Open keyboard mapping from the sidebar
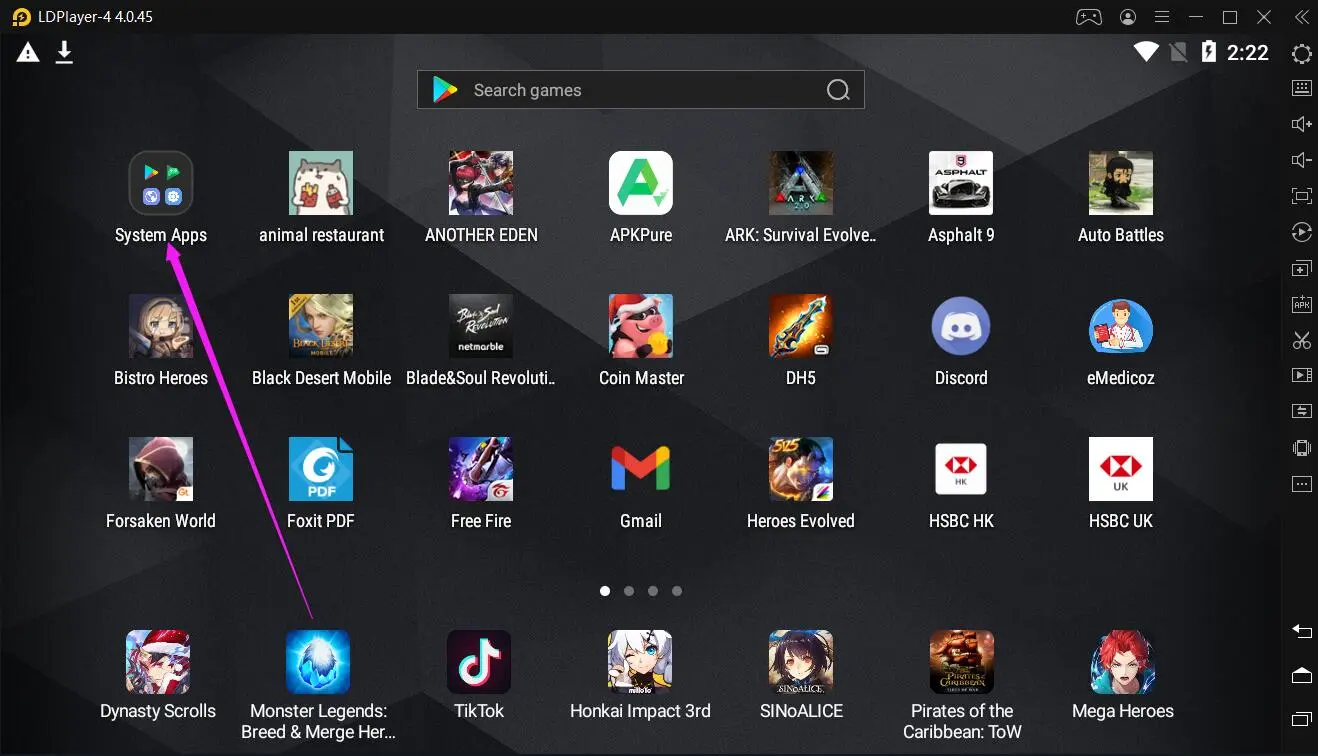 (1302, 88)
